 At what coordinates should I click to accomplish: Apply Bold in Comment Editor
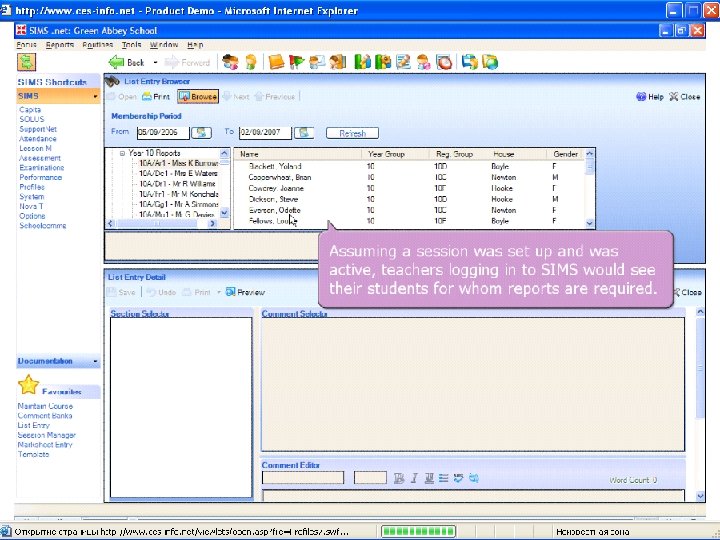point(399,478)
